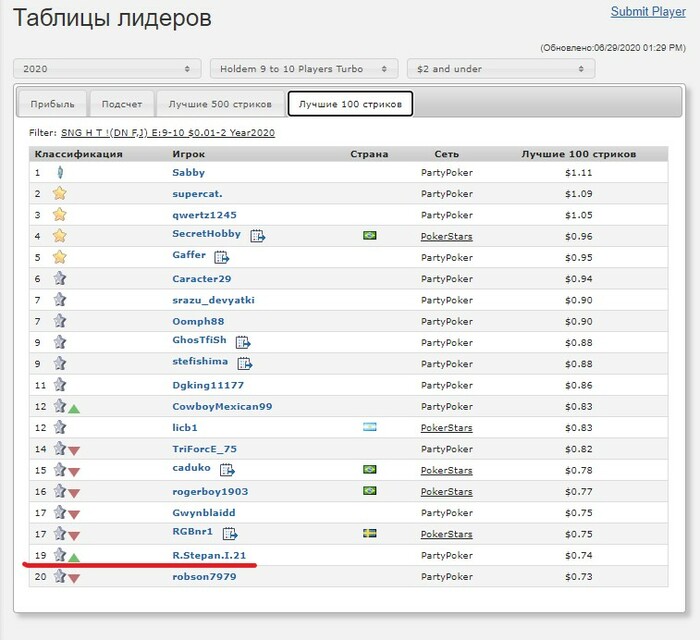Click the $1.11 value in Sabby row

click(579, 172)
